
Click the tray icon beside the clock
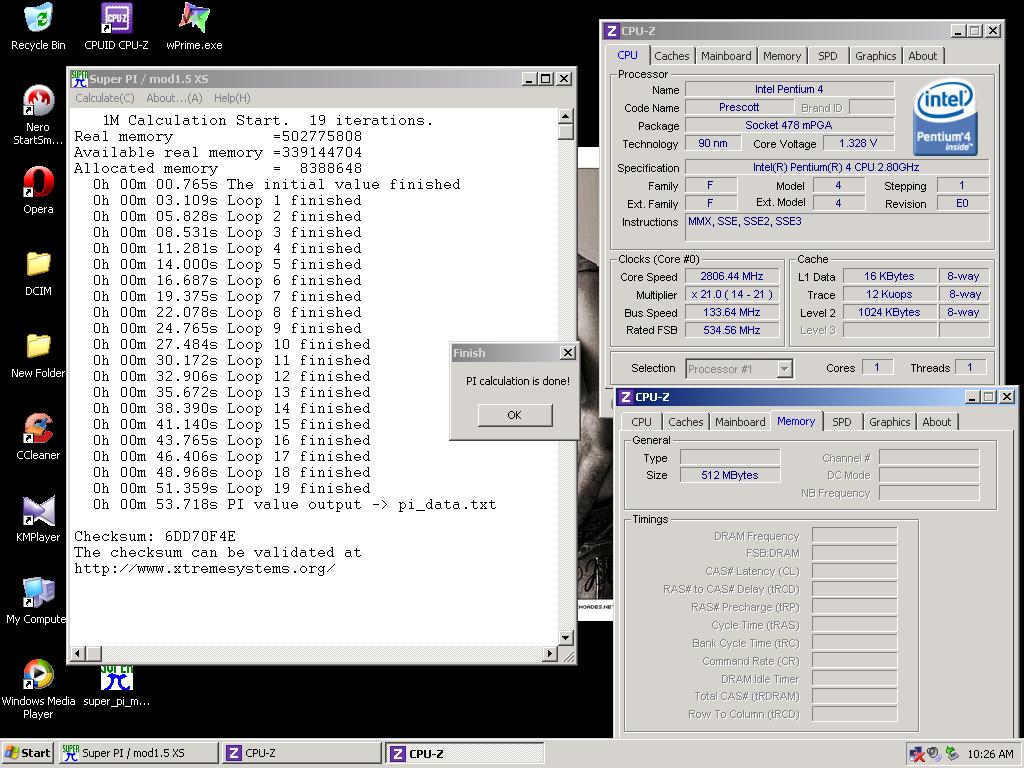click(x=952, y=754)
